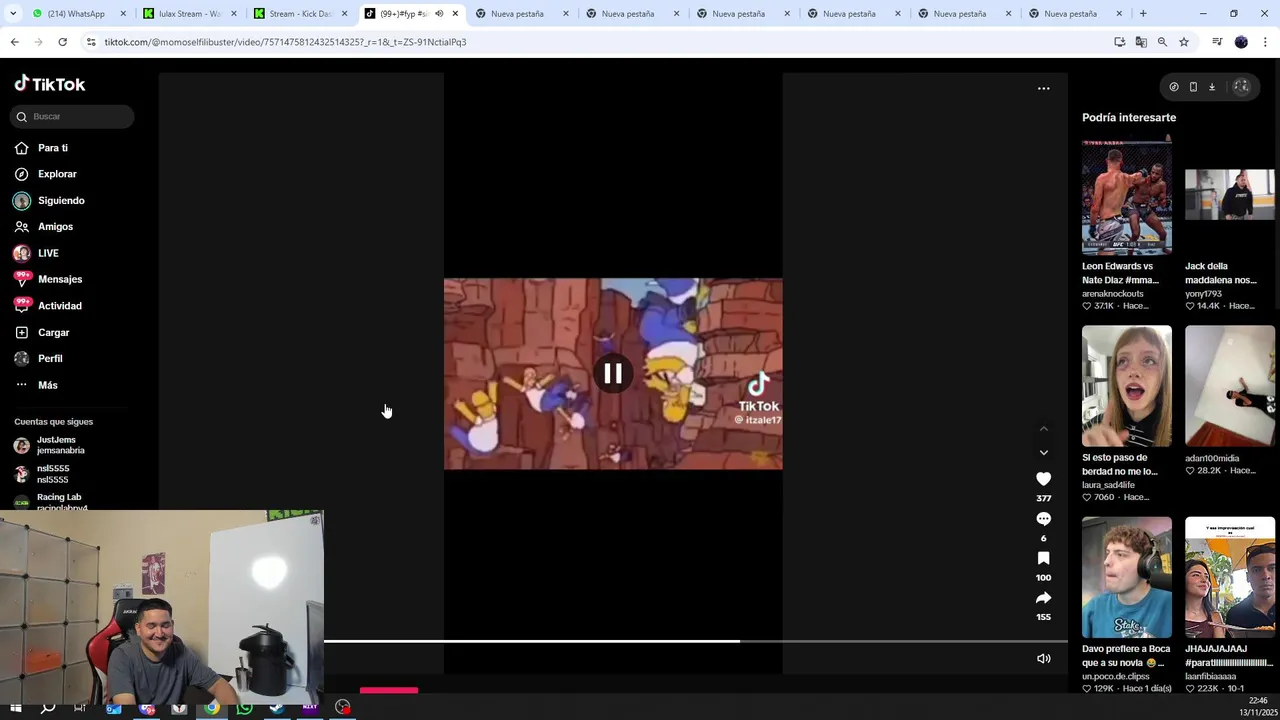Click the arenaknockouts username

(1112, 294)
